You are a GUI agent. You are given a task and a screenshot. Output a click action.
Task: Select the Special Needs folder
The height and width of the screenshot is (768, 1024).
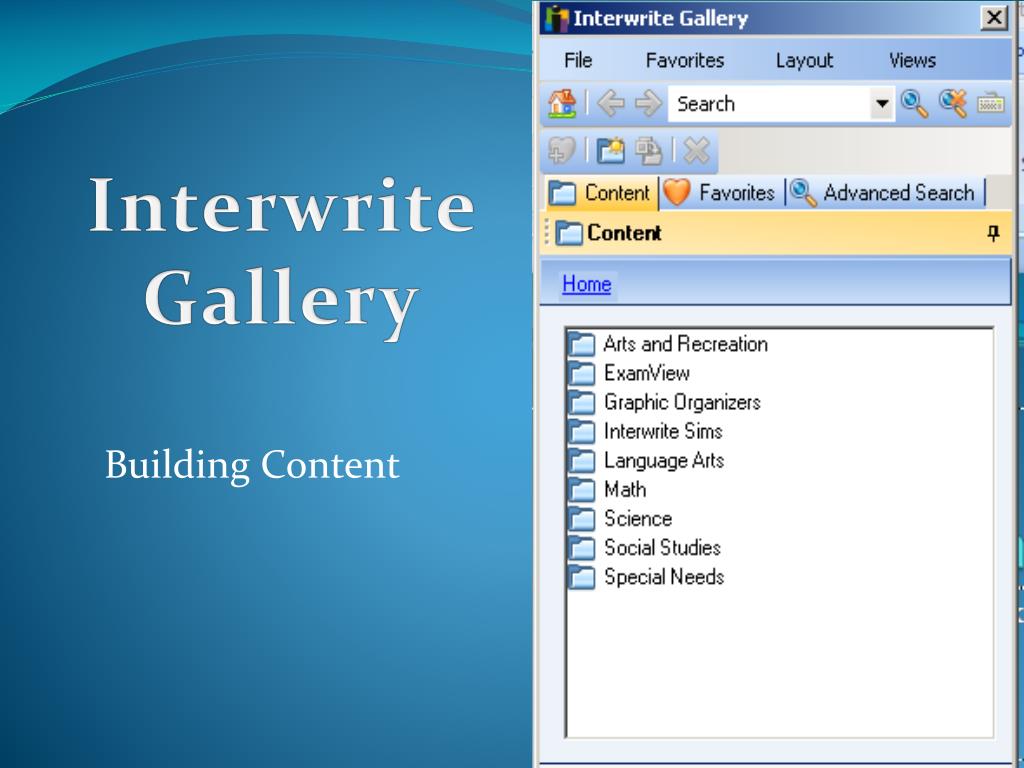pyautogui.click(x=646, y=577)
